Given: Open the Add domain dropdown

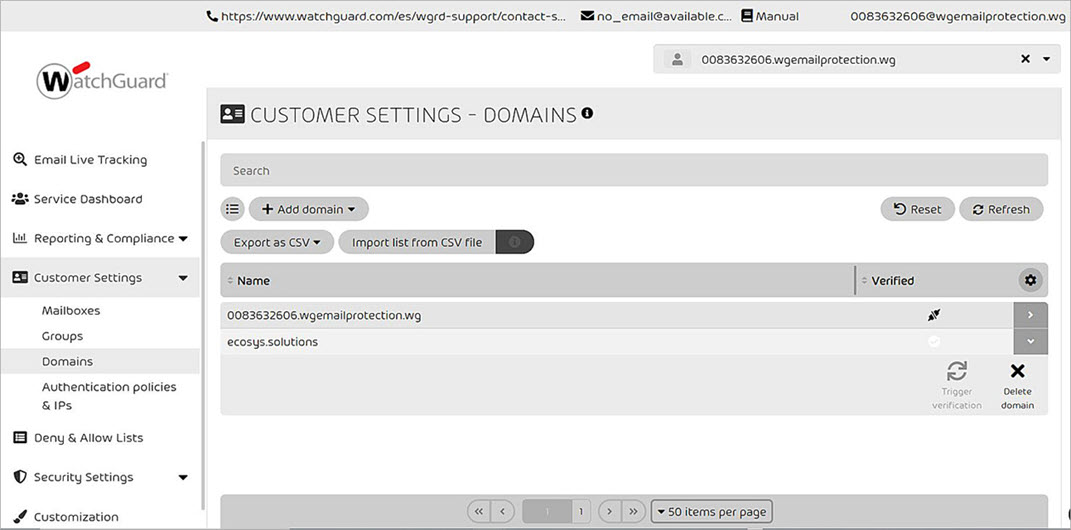Looking at the screenshot, I should (x=308, y=209).
